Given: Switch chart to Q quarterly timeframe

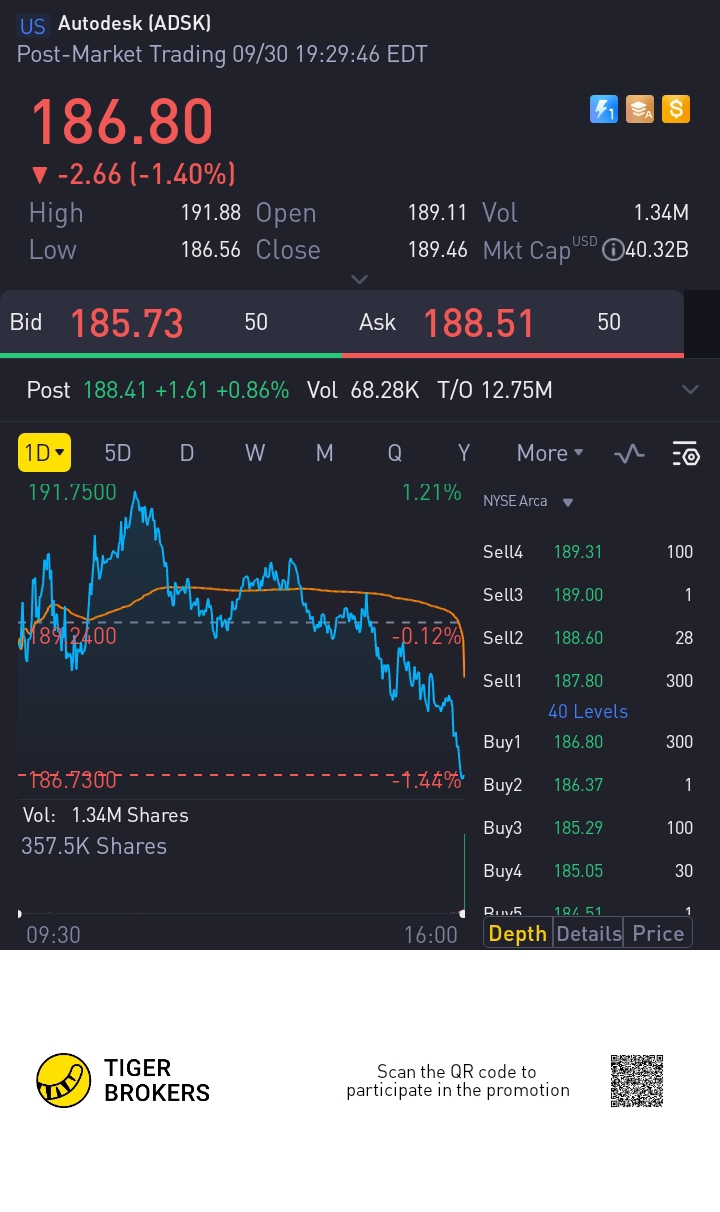Looking at the screenshot, I should [394, 453].
